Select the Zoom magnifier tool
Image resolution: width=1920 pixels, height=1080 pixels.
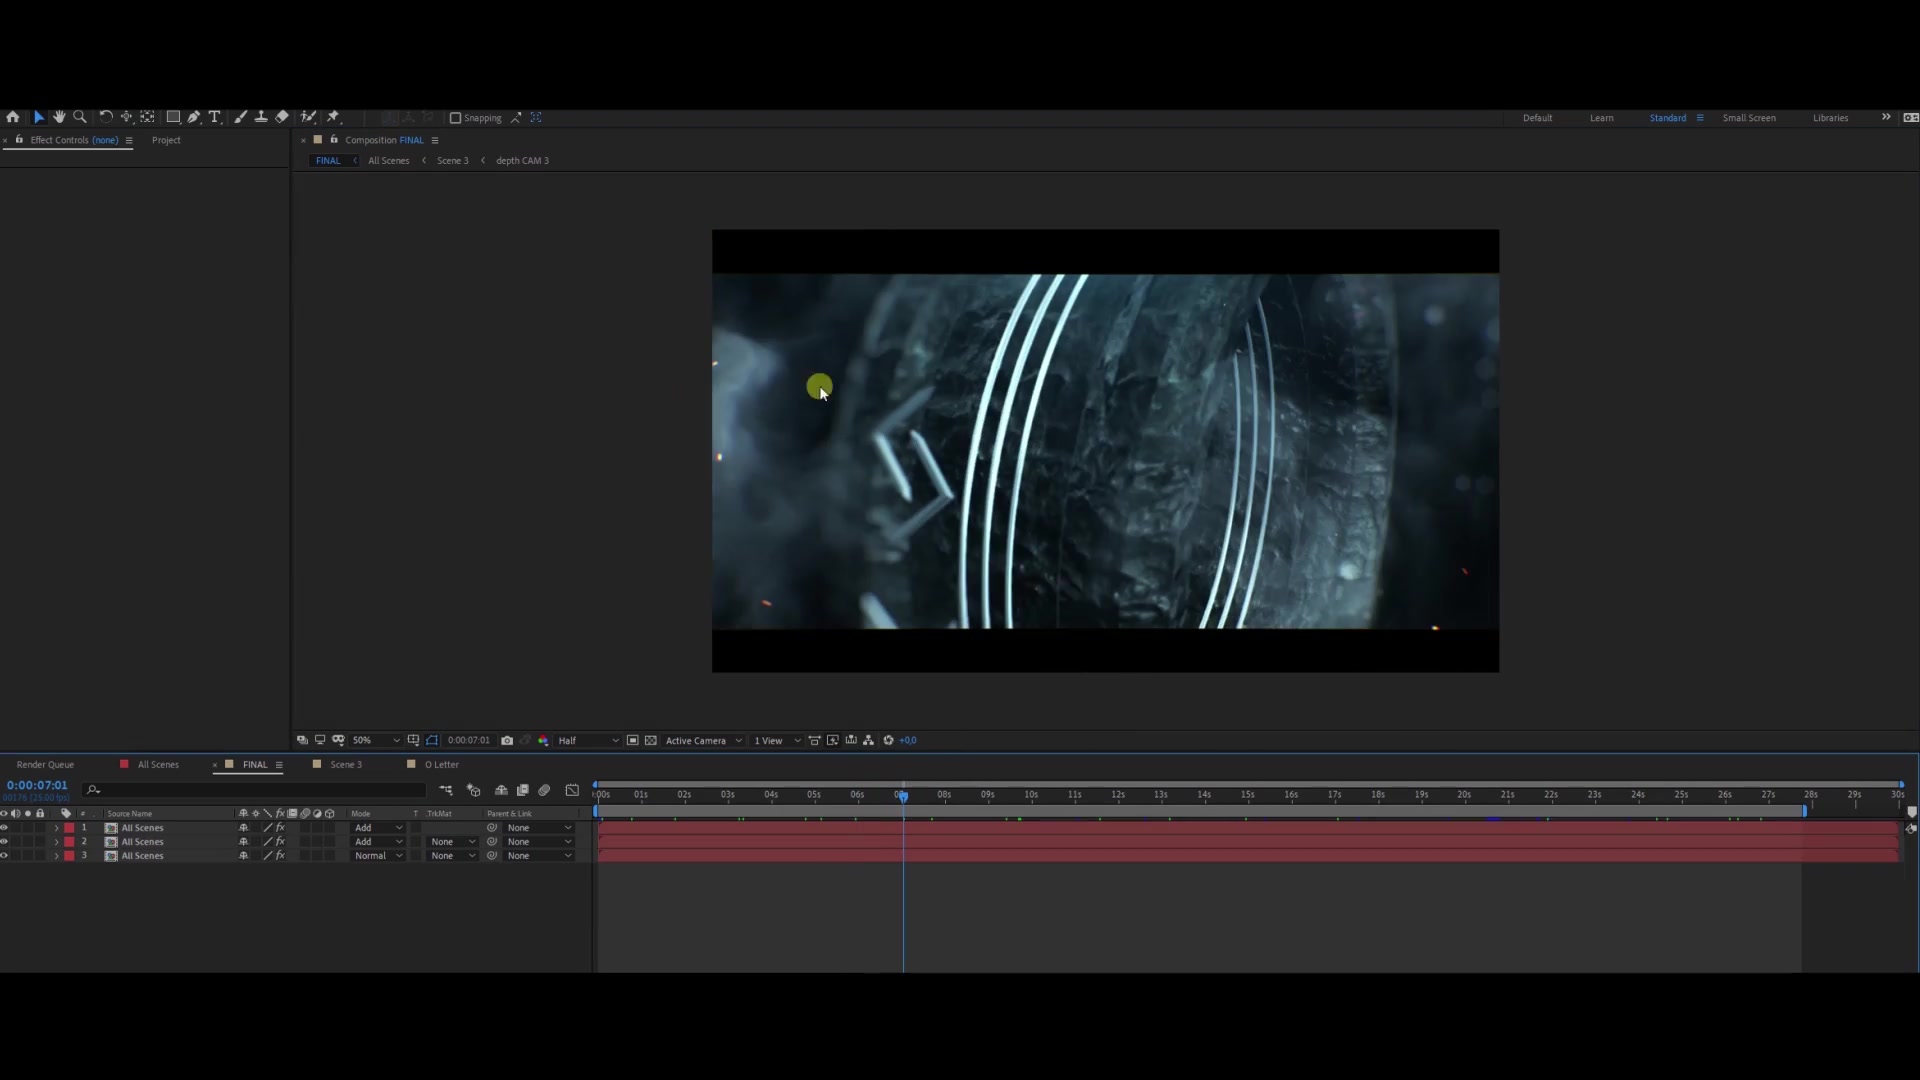[80, 117]
